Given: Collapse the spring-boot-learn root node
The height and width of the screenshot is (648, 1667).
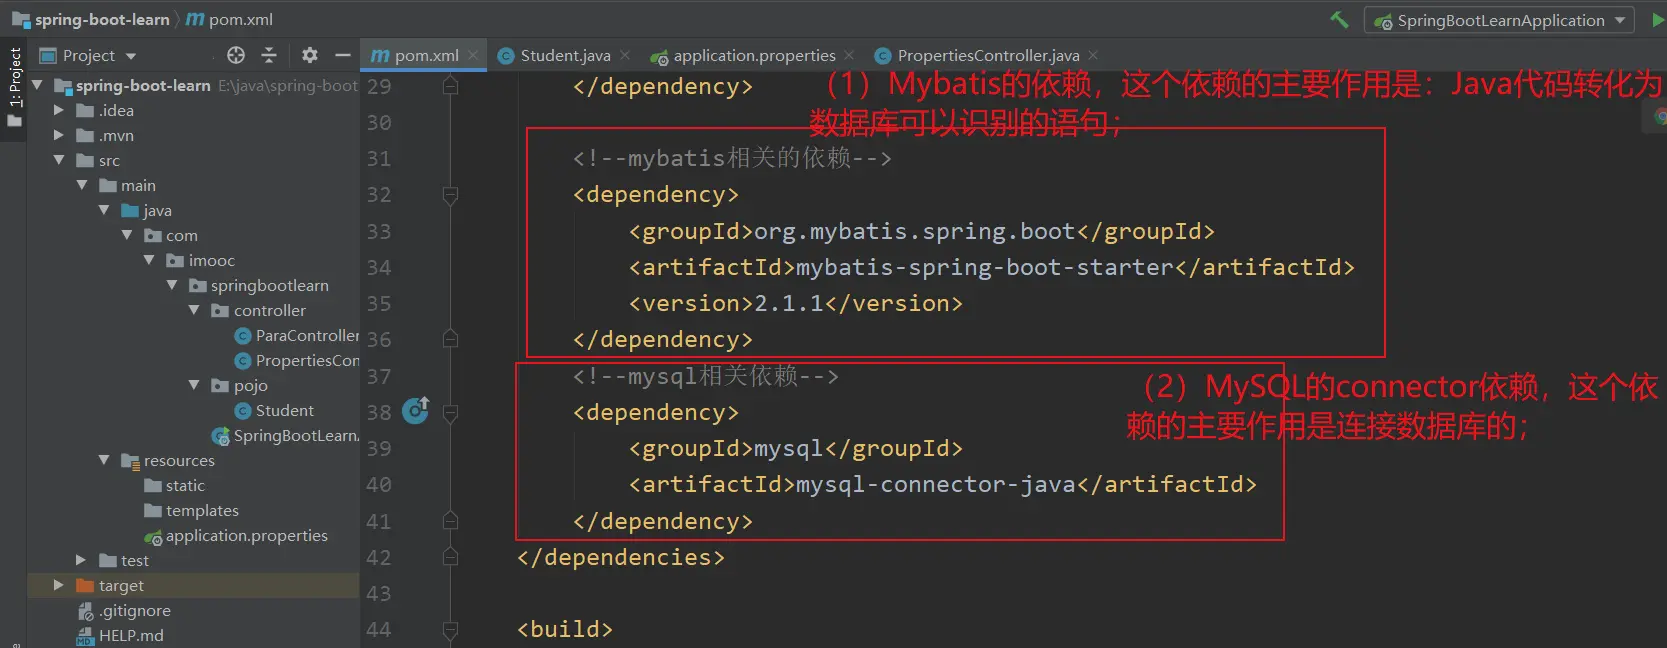Looking at the screenshot, I should pos(37,85).
